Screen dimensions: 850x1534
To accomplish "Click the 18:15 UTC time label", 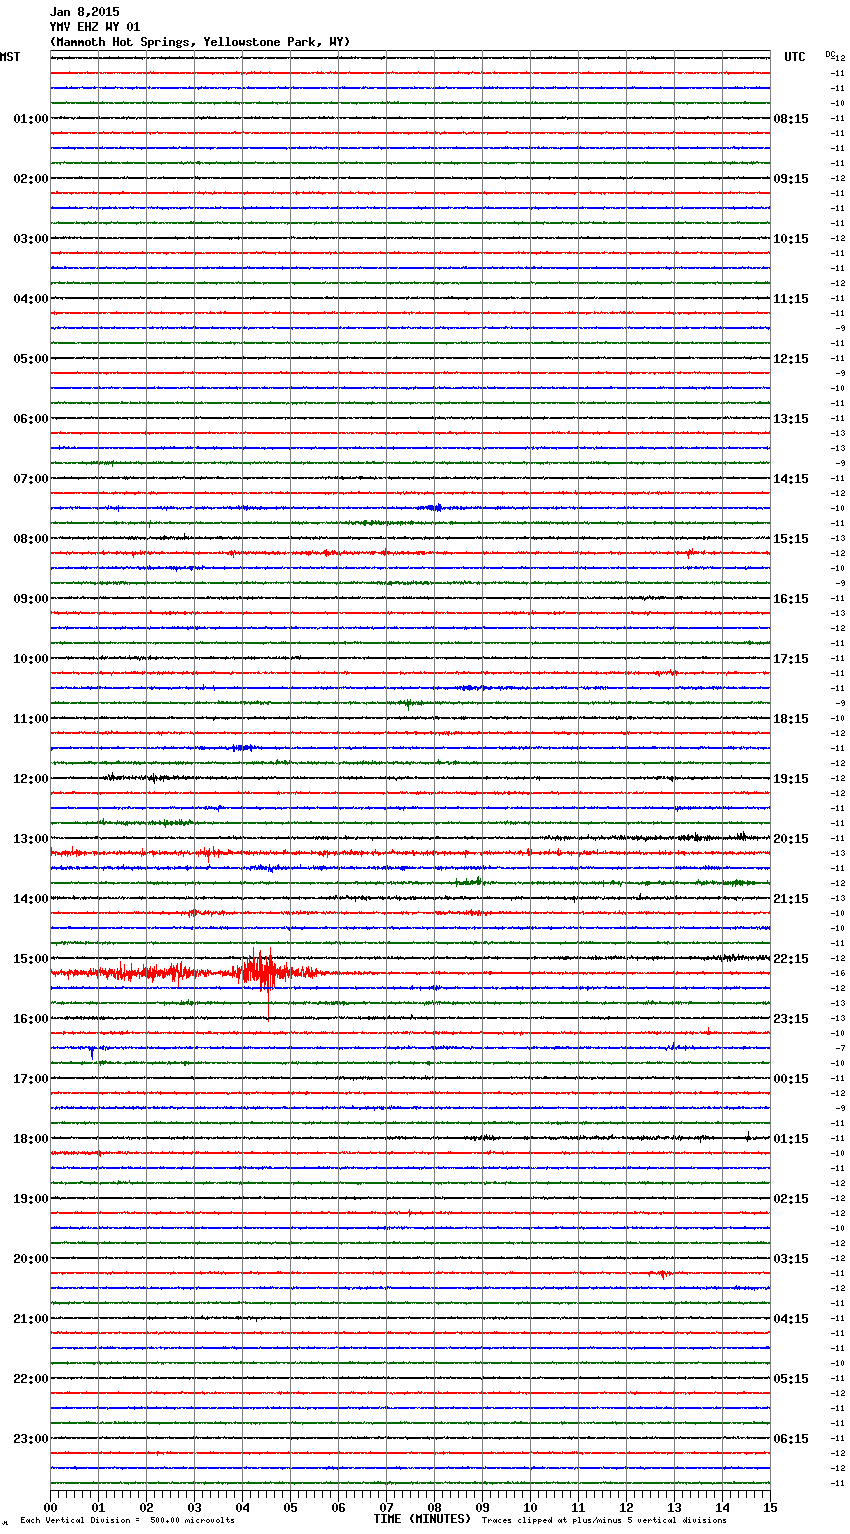I will 791,719.
